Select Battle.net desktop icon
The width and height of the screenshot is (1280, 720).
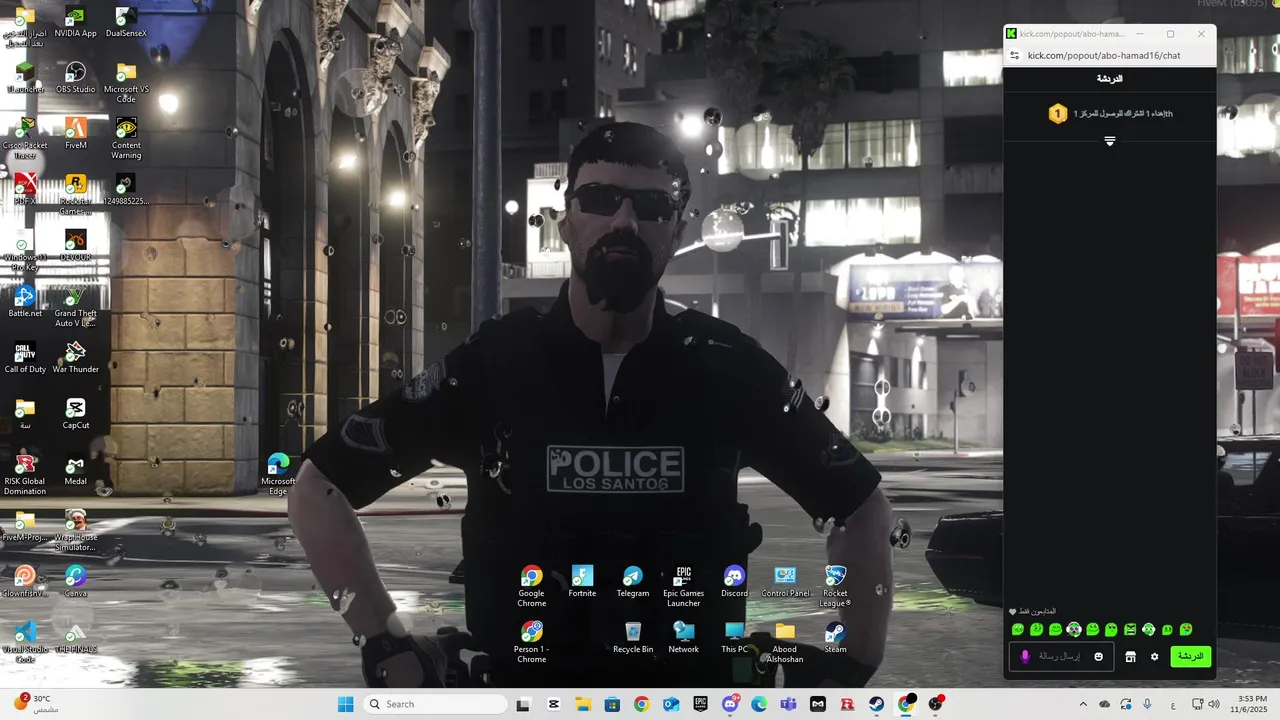pos(25,302)
